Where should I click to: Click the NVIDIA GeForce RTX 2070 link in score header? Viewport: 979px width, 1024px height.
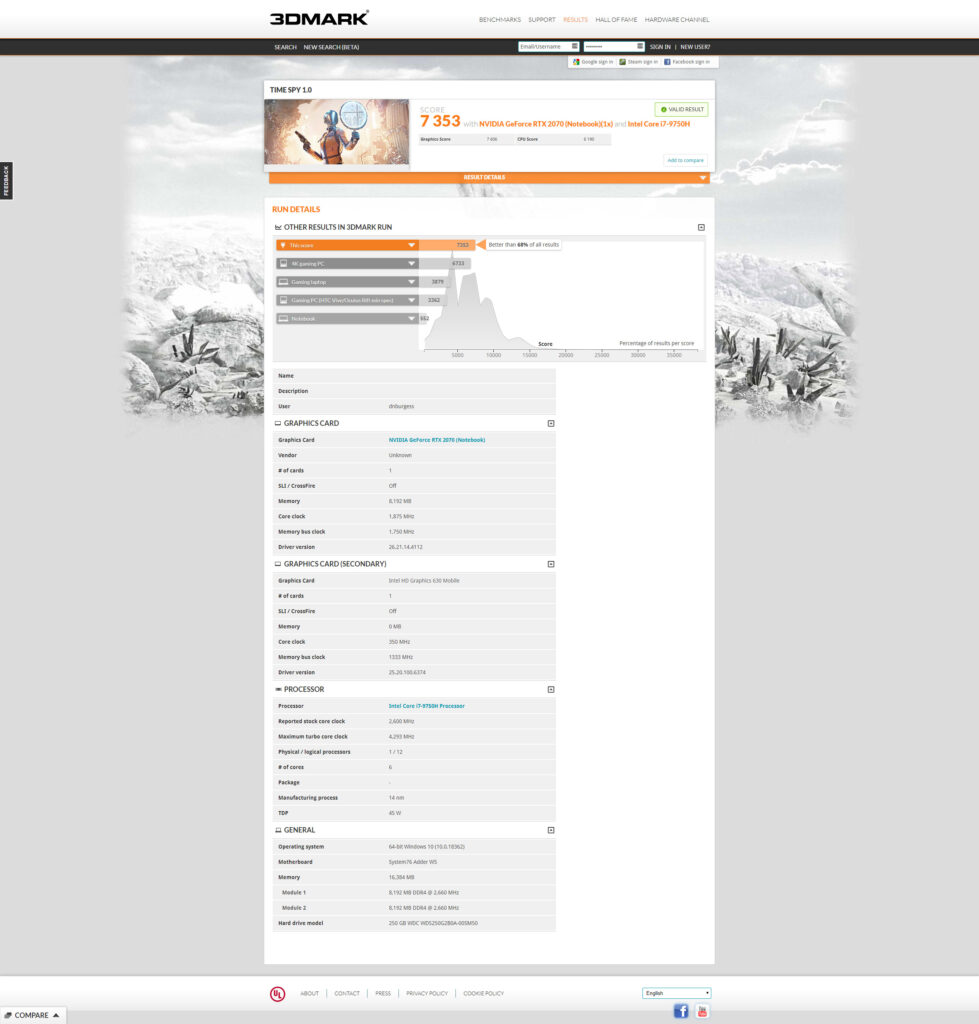(x=546, y=124)
